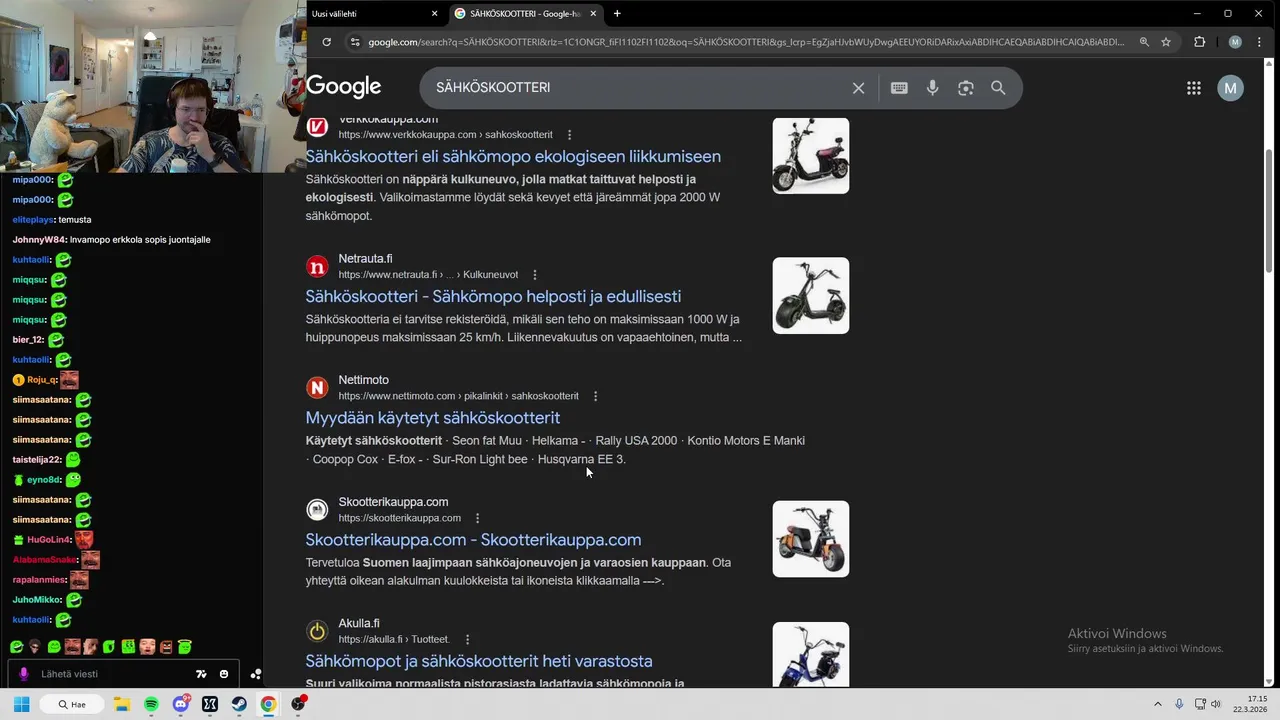Click the purple microphone icon in chat box
Viewport: 1280px width, 720px height.
click(24, 674)
